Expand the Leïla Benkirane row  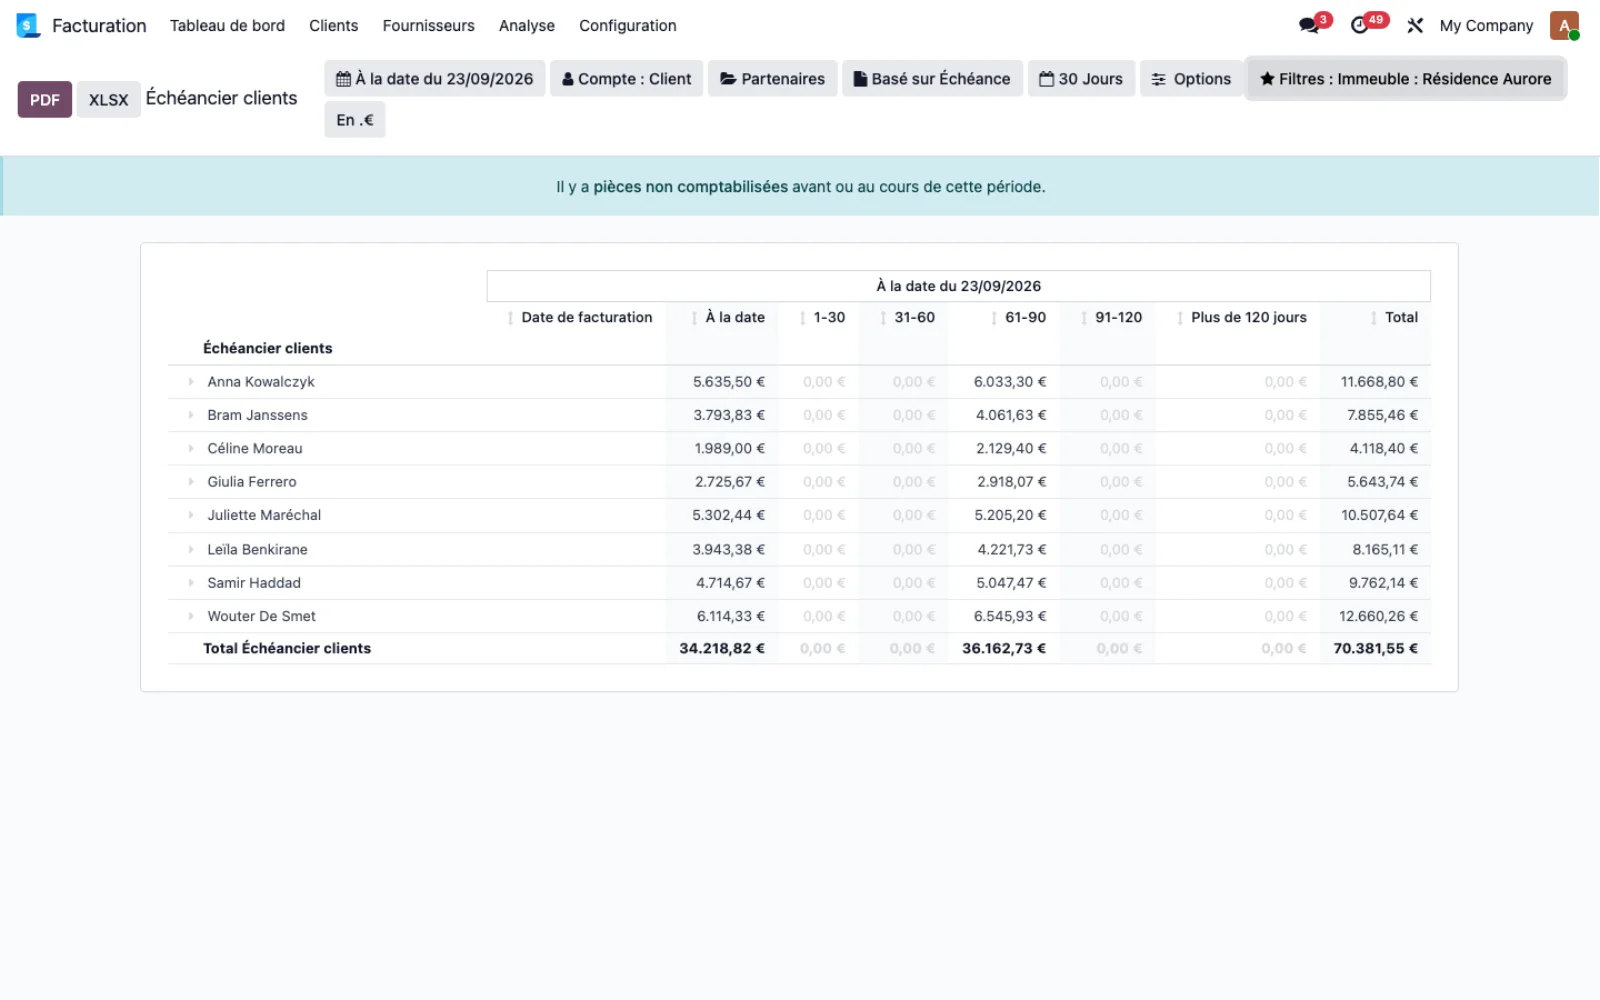point(191,549)
